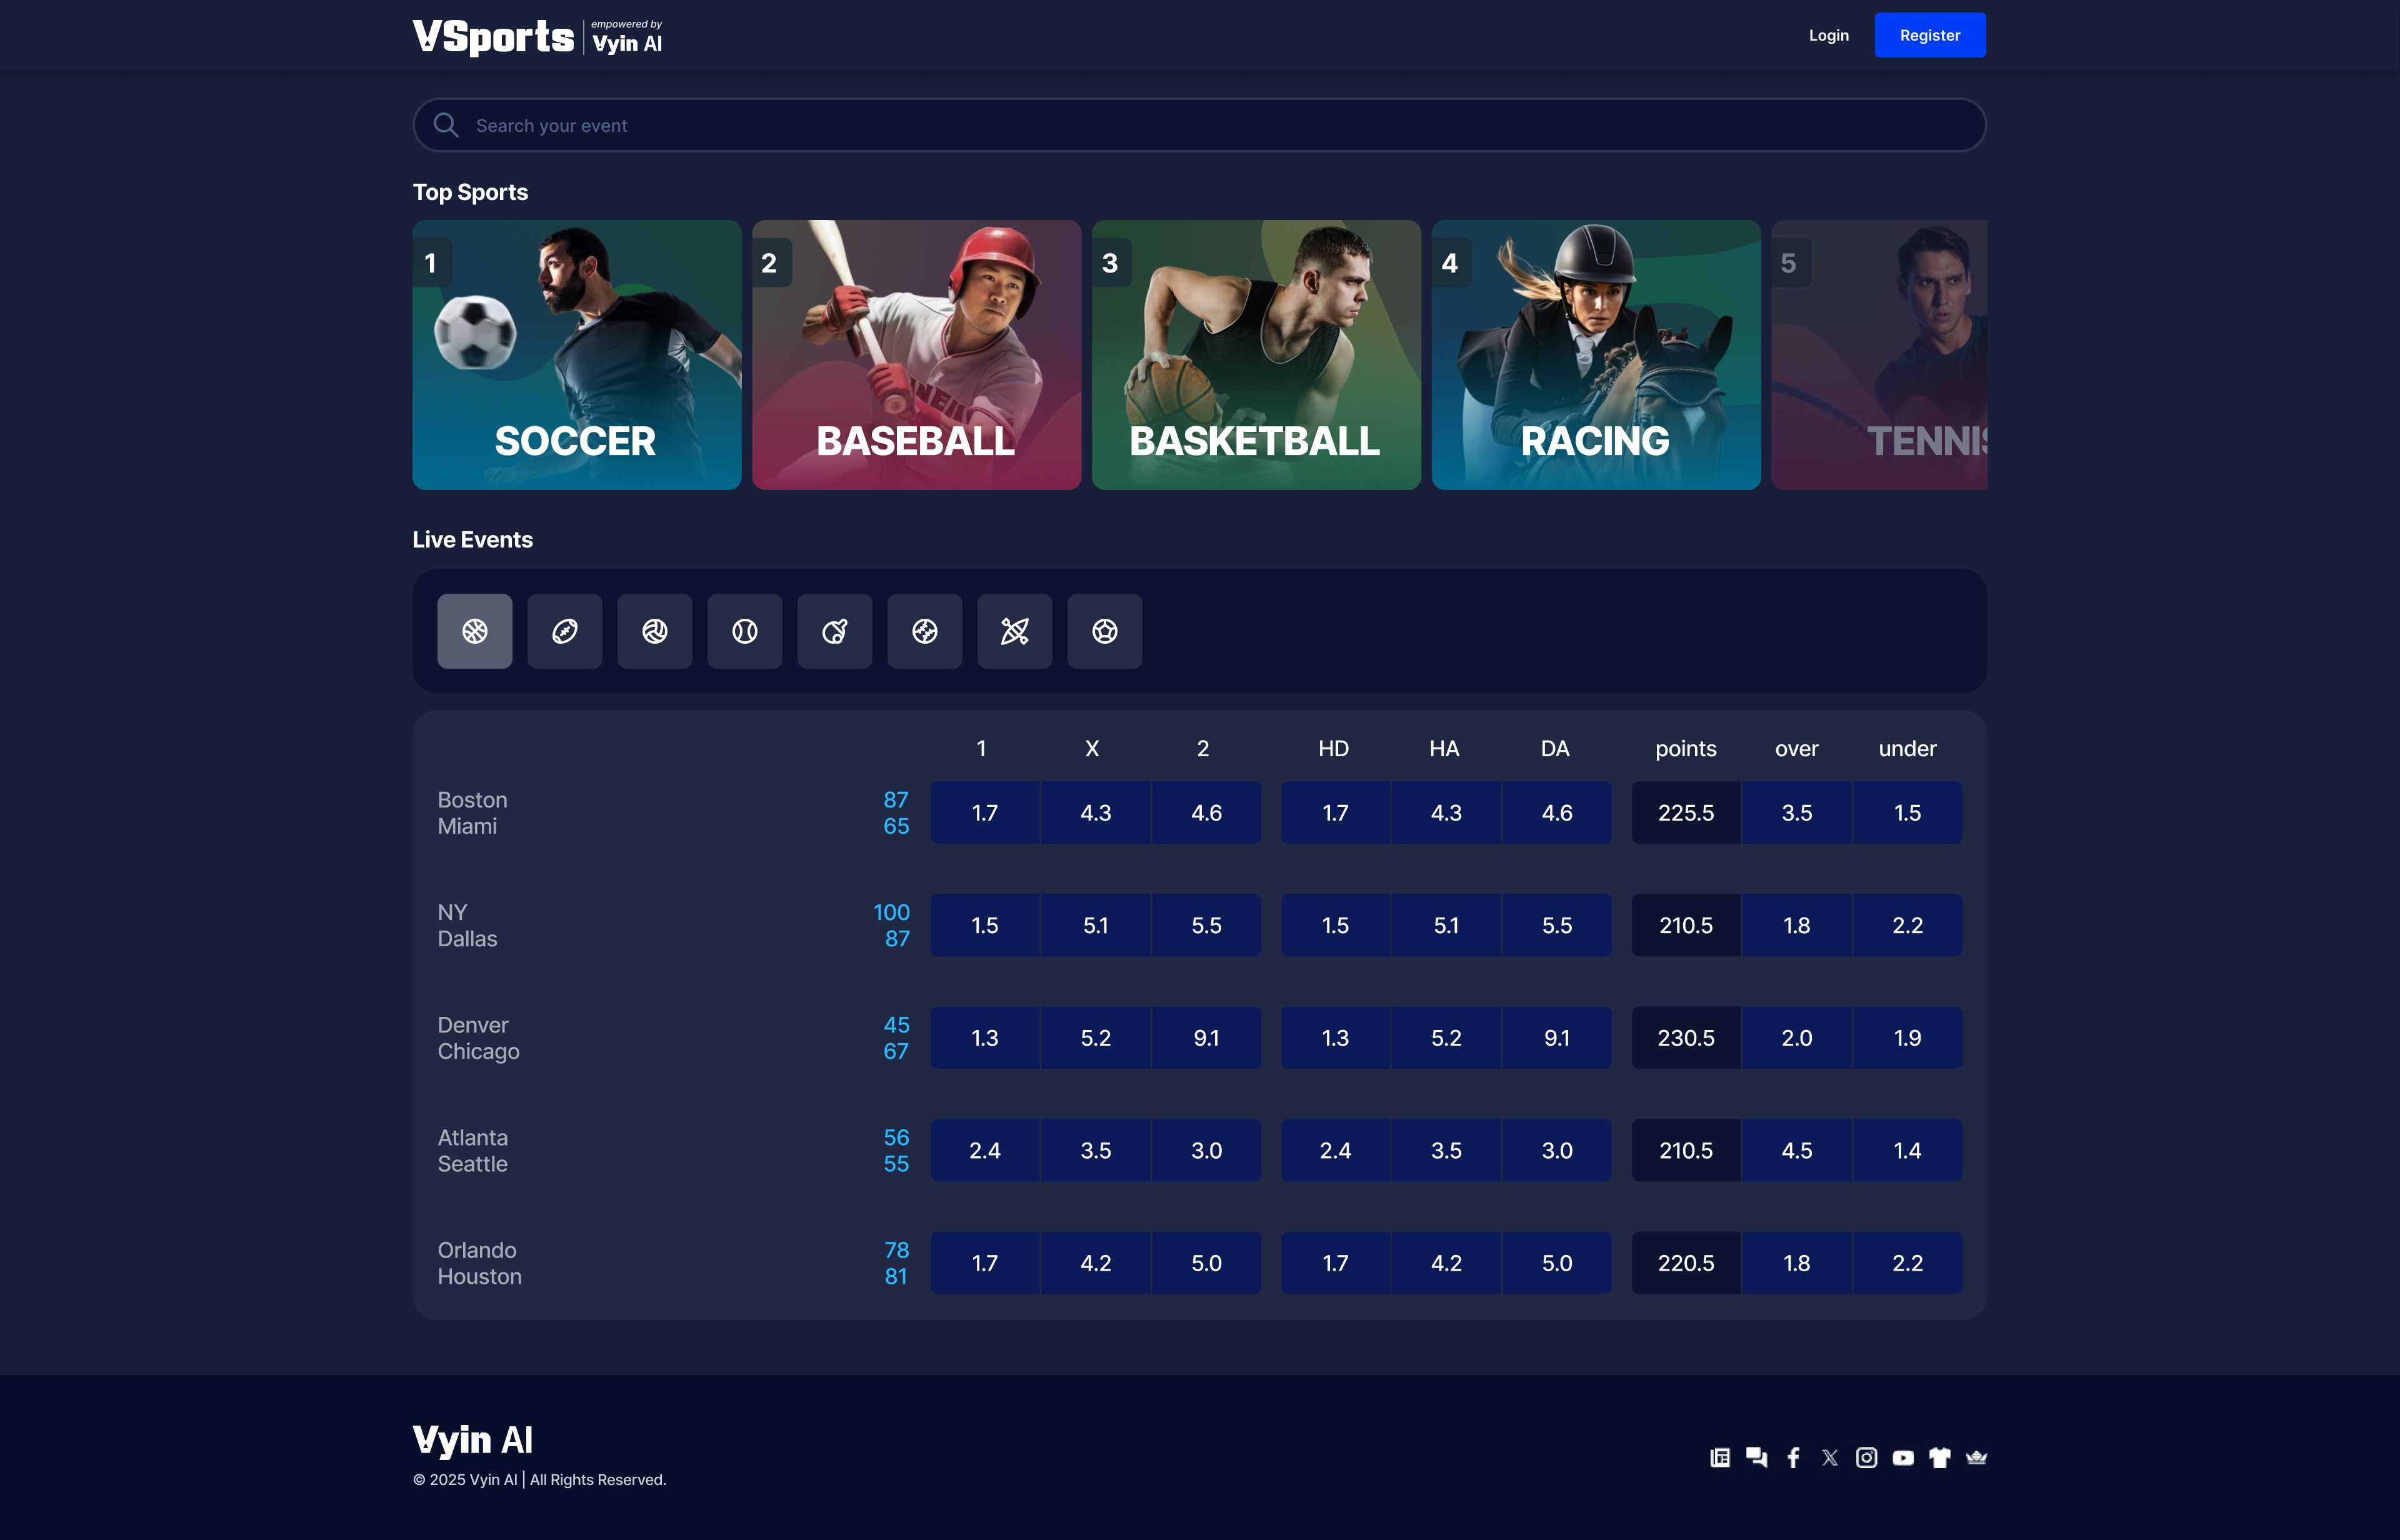The height and width of the screenshot is (1540, 2400).
Task: Pick Atlanta–Seattle over odds 4.5
Action: (1797, 1150)
